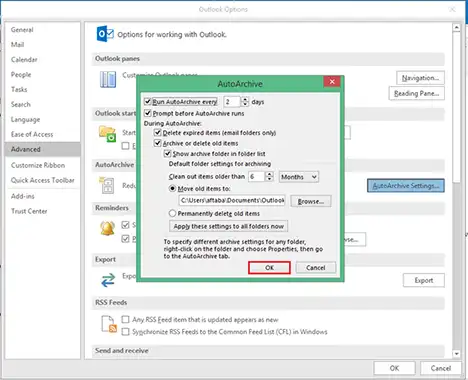Toggle Prompt before AutoArchive runs checkbox
Screen dimensions: 468x380
pyautogui.click(x=147, y=113)
